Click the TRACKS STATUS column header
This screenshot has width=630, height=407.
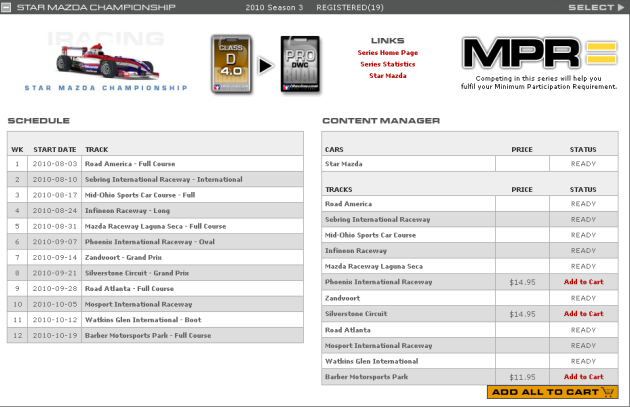tap(583, 190)
